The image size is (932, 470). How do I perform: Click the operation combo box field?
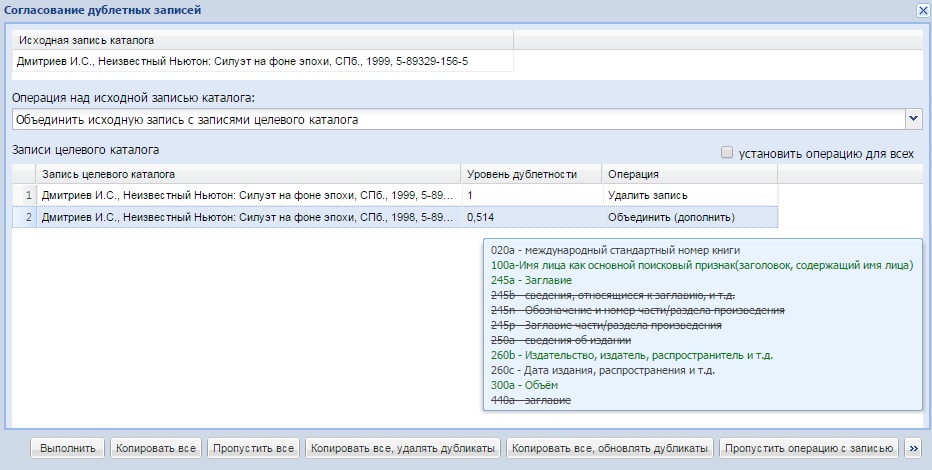tap(459, 119)
